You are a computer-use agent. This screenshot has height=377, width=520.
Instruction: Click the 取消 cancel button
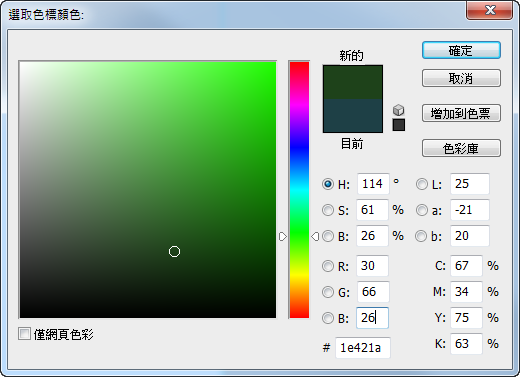(x=461, y=78)
